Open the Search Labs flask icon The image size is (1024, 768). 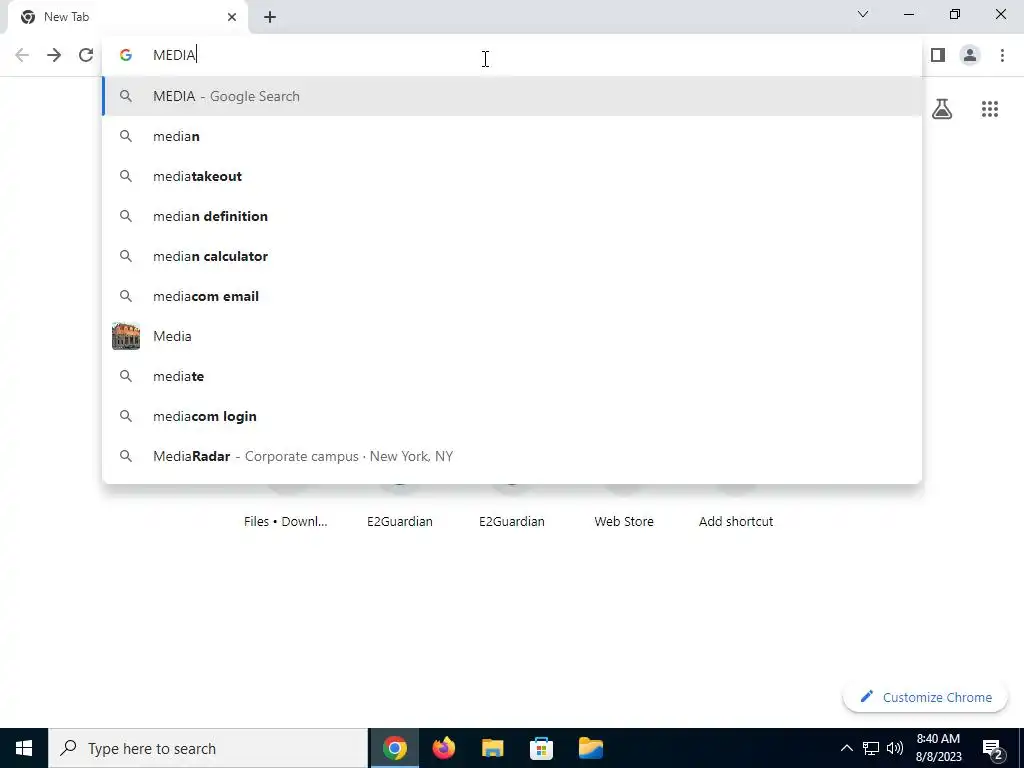[942, 108]
